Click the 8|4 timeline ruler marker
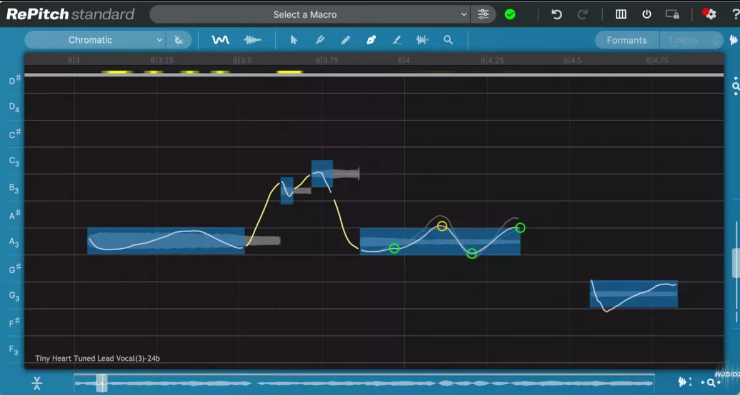 (404, 60)
